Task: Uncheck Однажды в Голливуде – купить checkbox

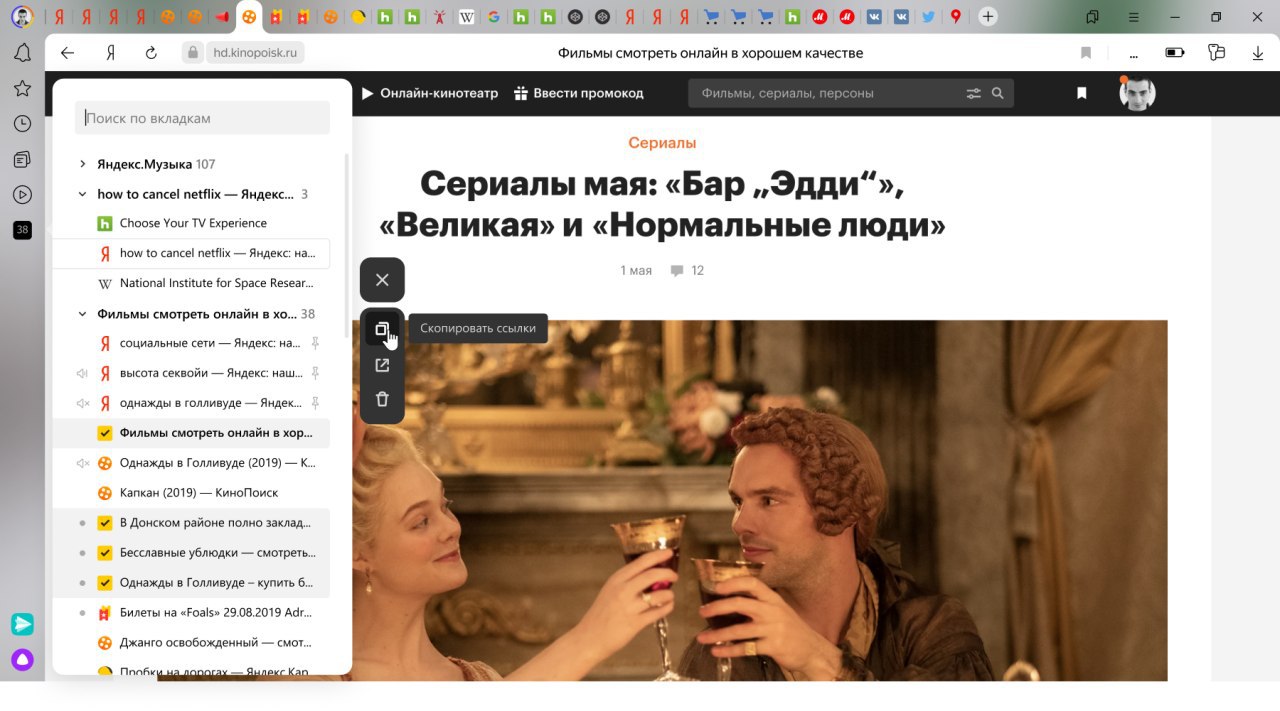Action: point(104,583)
